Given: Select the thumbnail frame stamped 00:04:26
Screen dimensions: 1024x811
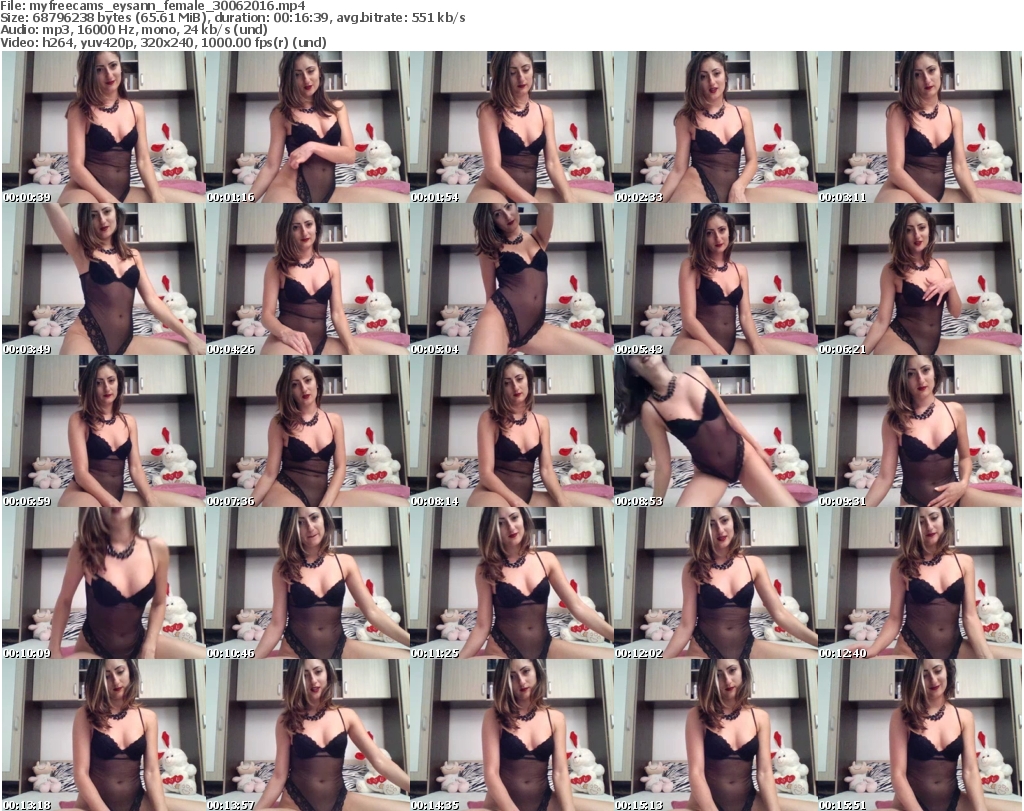Looking at the screenshot, I should pyautogui.click(x=308, y=279).
